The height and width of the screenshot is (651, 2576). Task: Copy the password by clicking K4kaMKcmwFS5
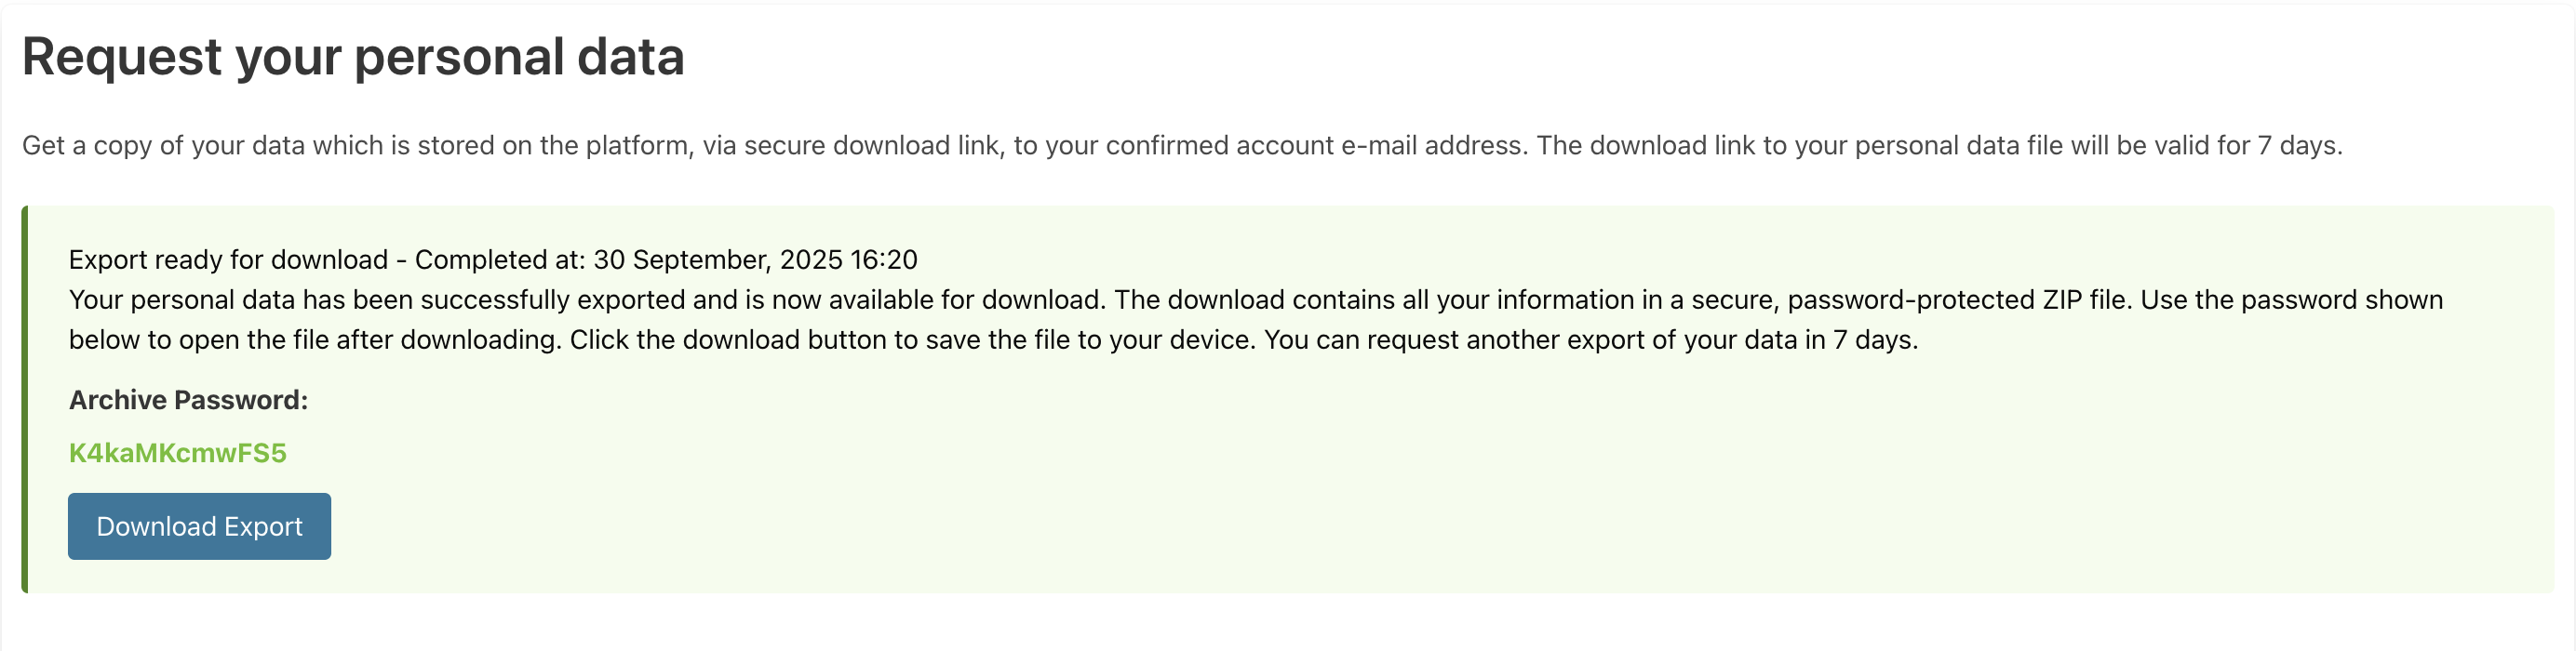(178, 453)
